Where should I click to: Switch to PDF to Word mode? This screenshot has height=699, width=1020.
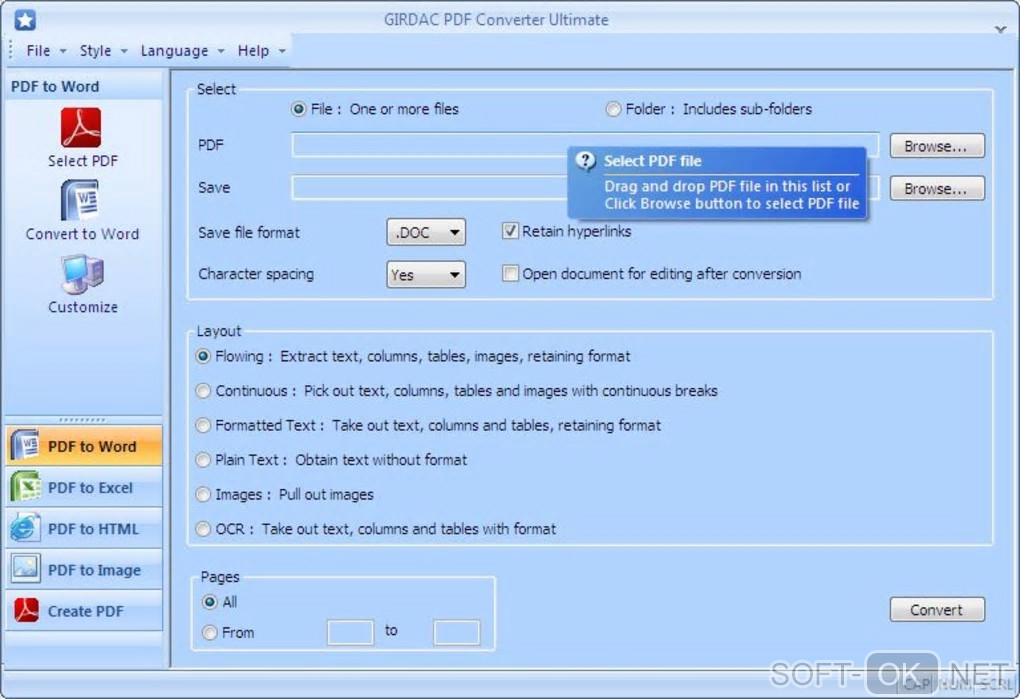coord(84,446)
